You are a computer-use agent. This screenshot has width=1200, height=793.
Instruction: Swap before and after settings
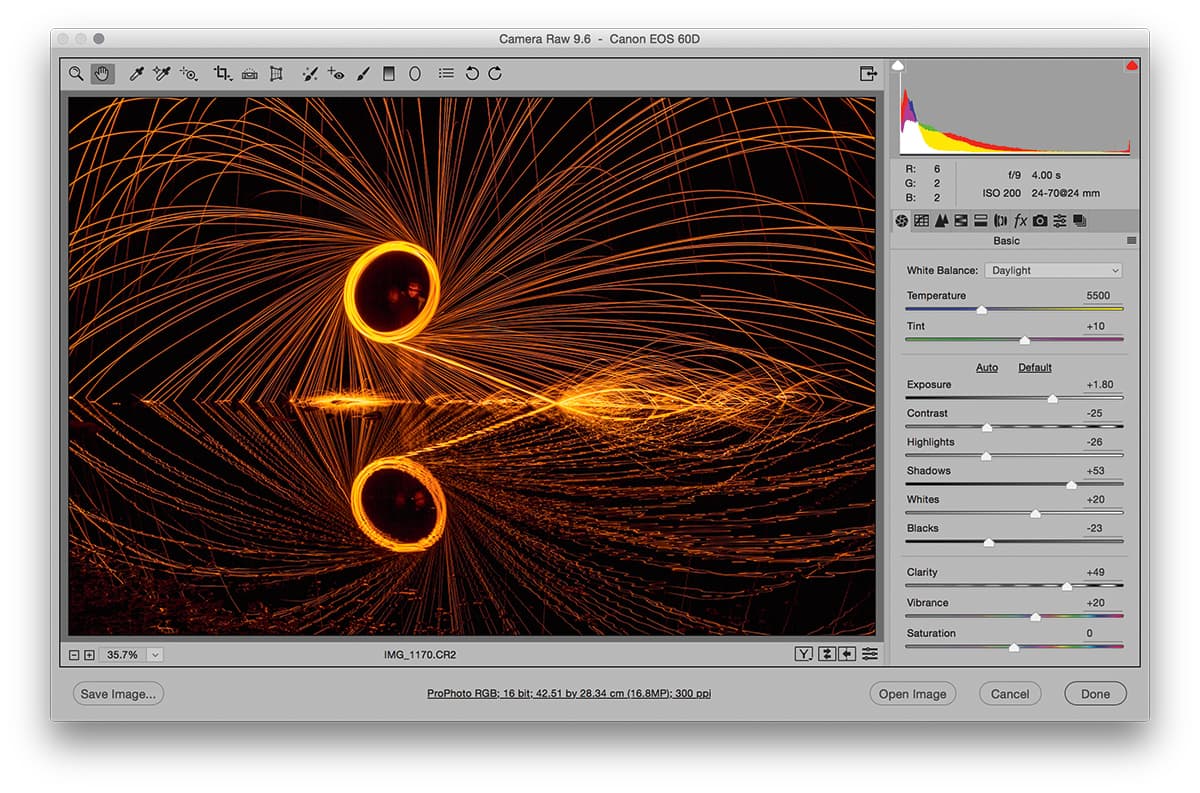tap(827, 654)
